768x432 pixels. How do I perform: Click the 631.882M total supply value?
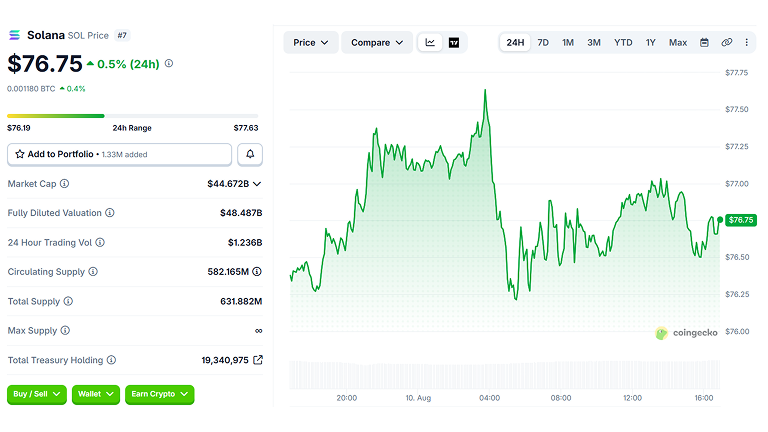coord(241,301)
